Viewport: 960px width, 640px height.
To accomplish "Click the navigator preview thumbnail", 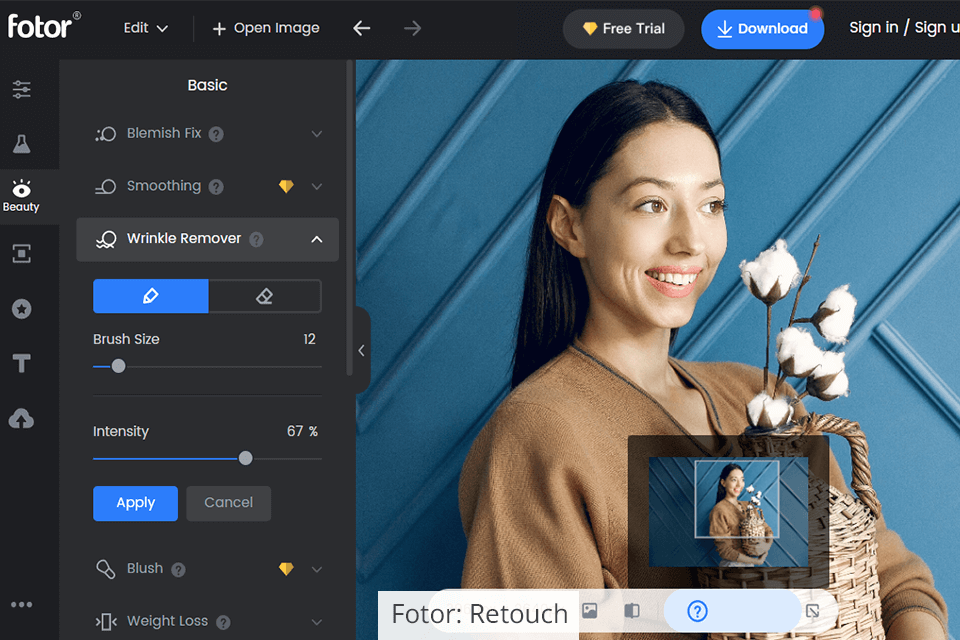I will click(729, 511).
